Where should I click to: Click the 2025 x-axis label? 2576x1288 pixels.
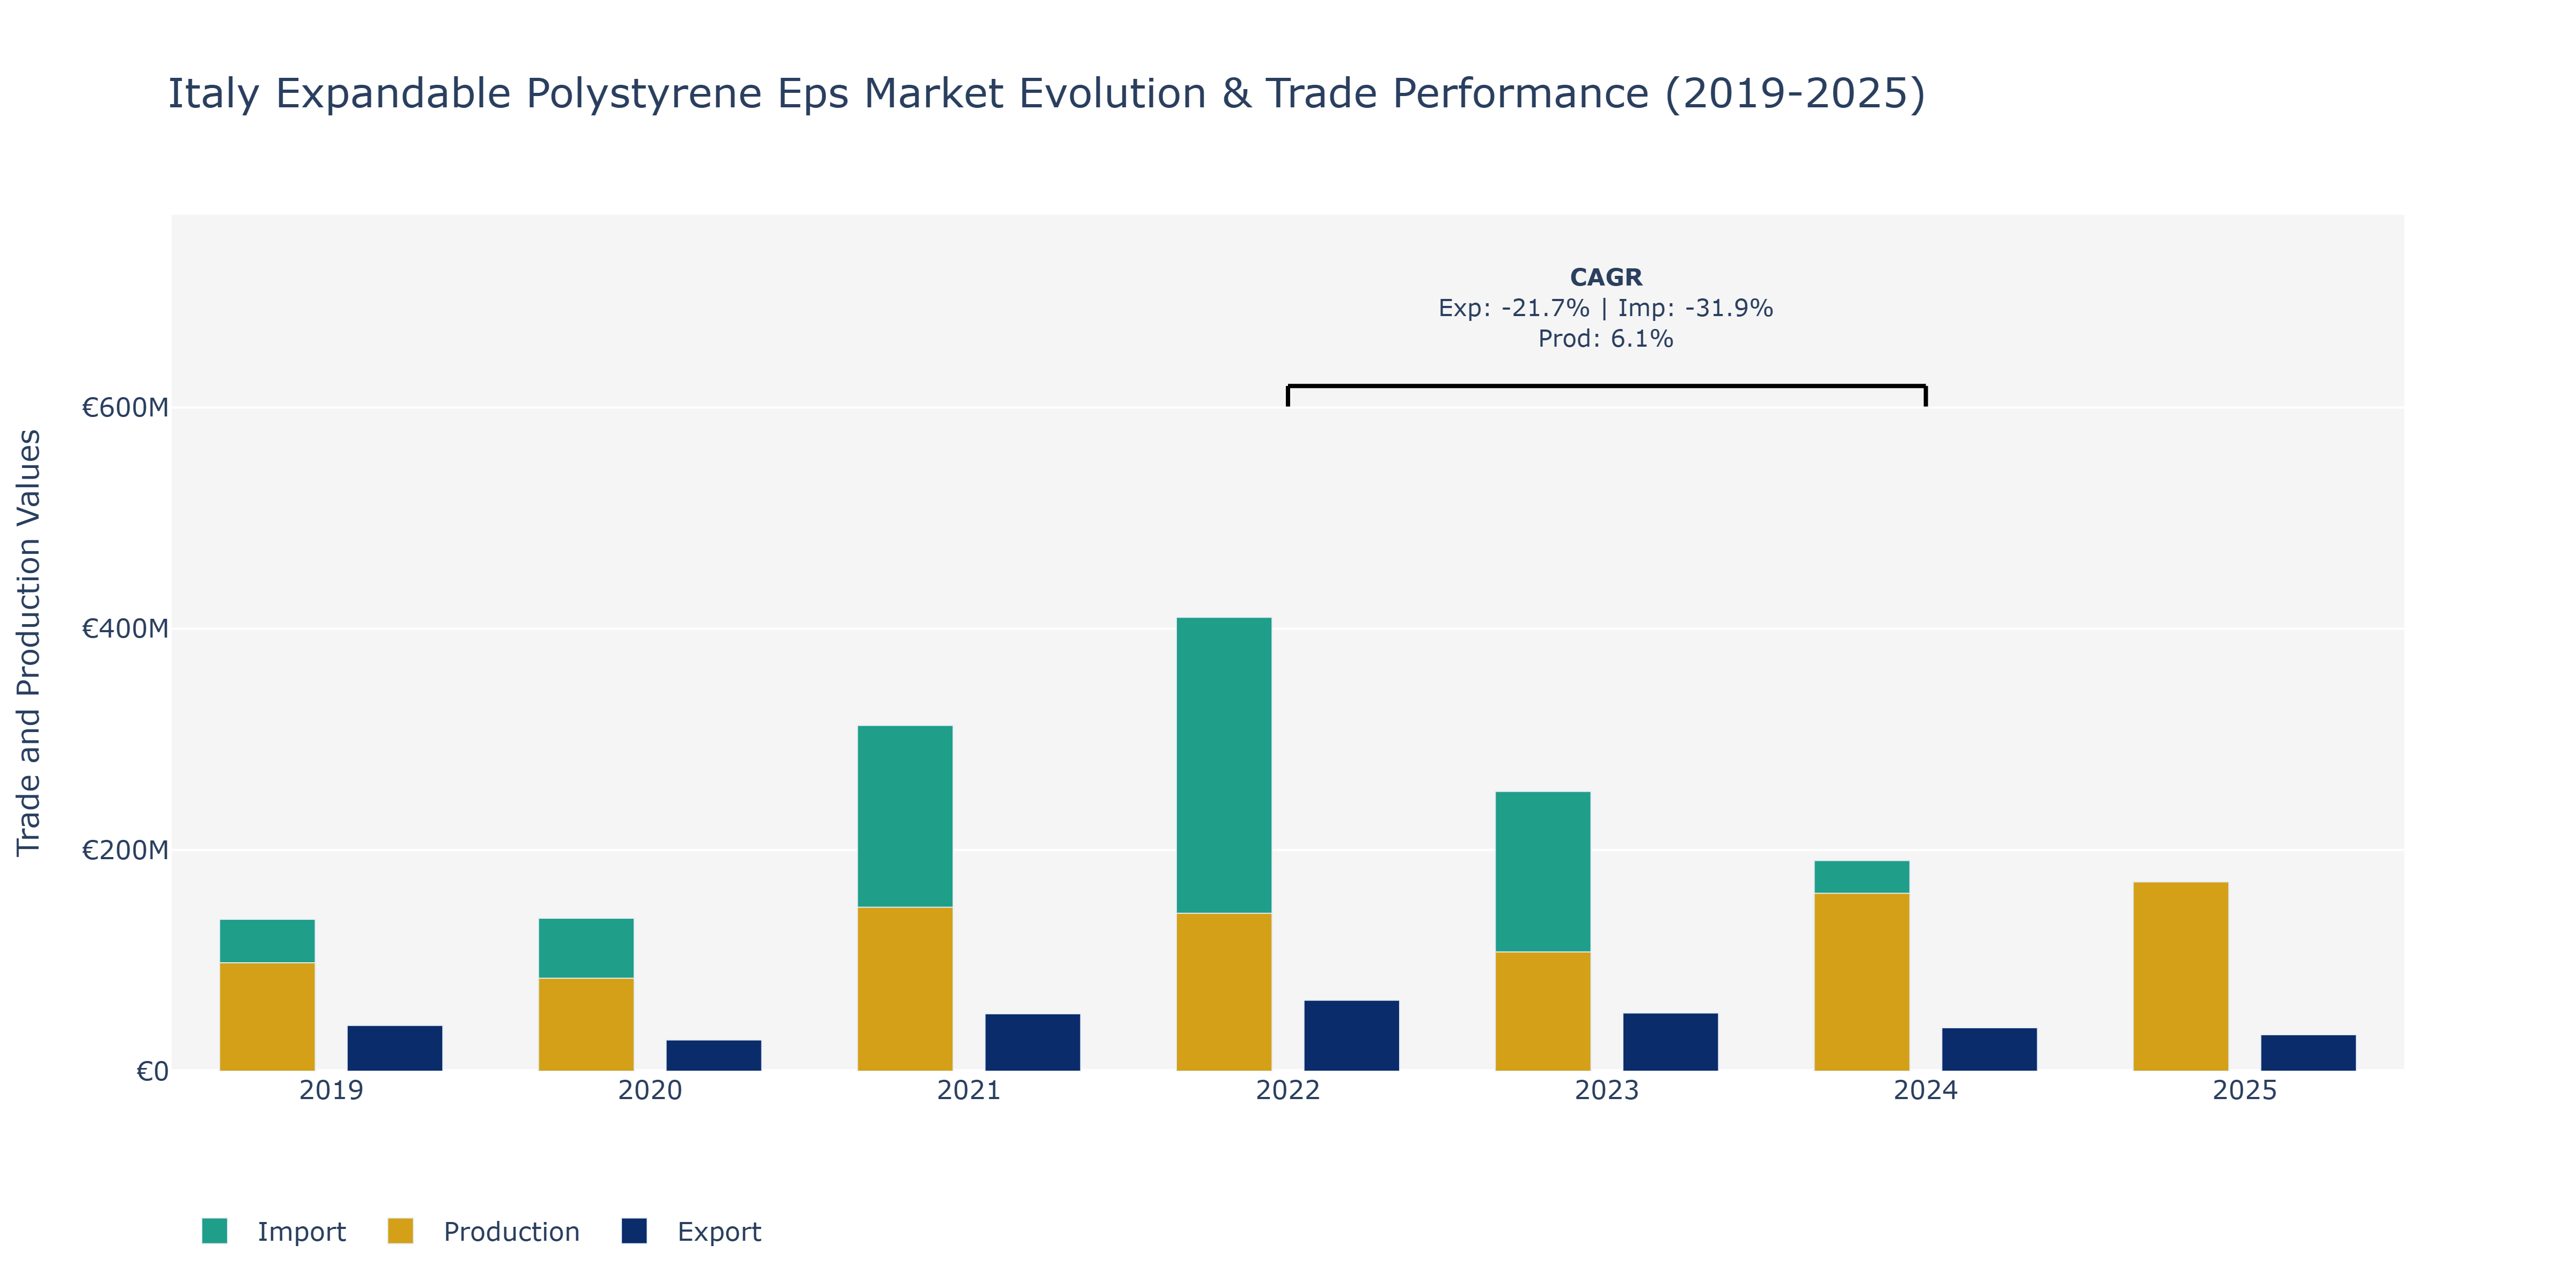(2245, 1090)
